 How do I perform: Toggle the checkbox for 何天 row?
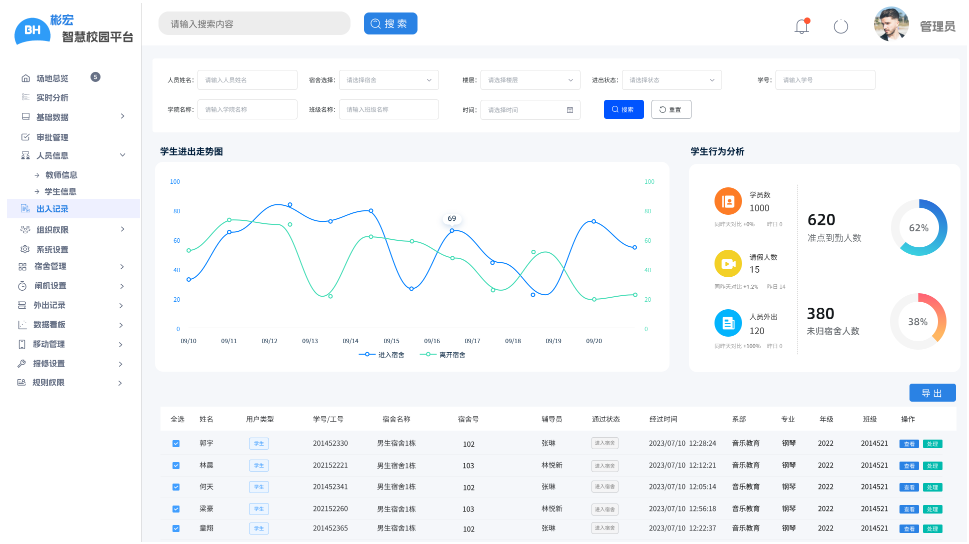point(176,487)
